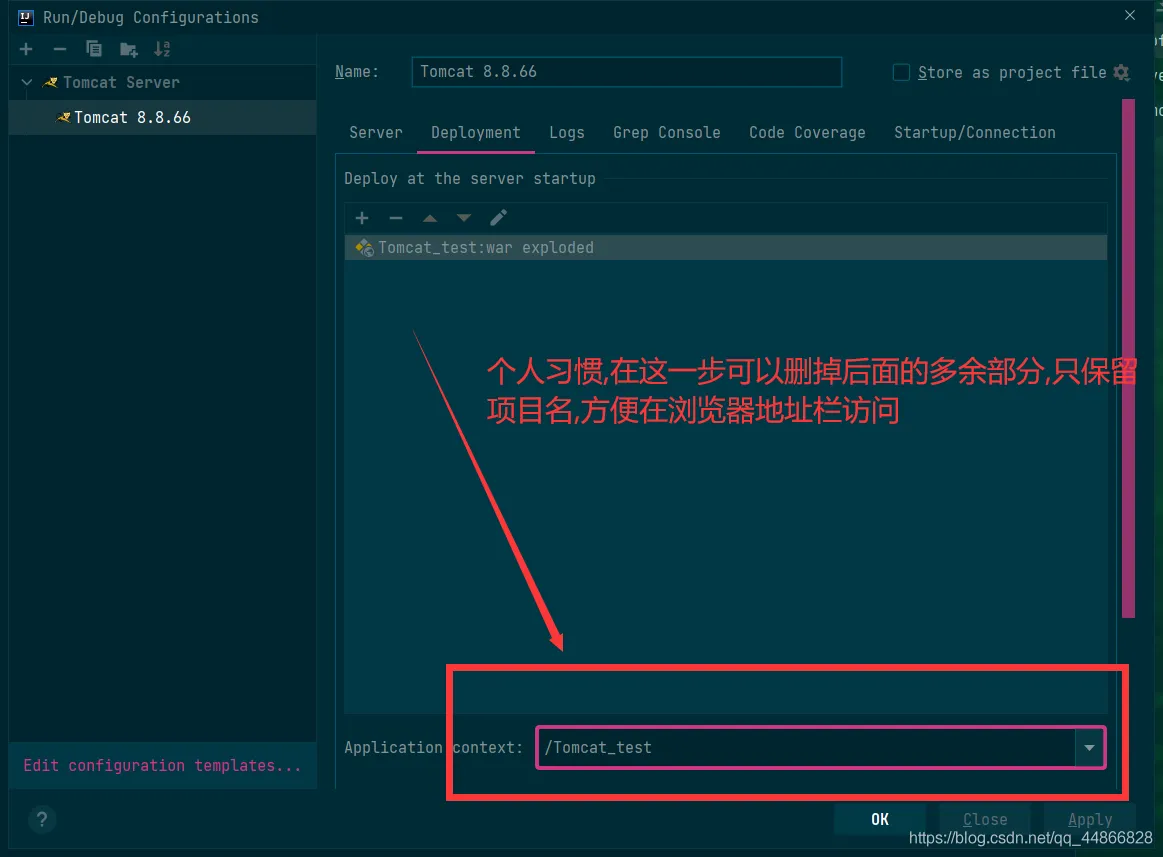Click the Name input field
Image resolution: width=1163 pixels, height=857 pixels.
(626, 72)
